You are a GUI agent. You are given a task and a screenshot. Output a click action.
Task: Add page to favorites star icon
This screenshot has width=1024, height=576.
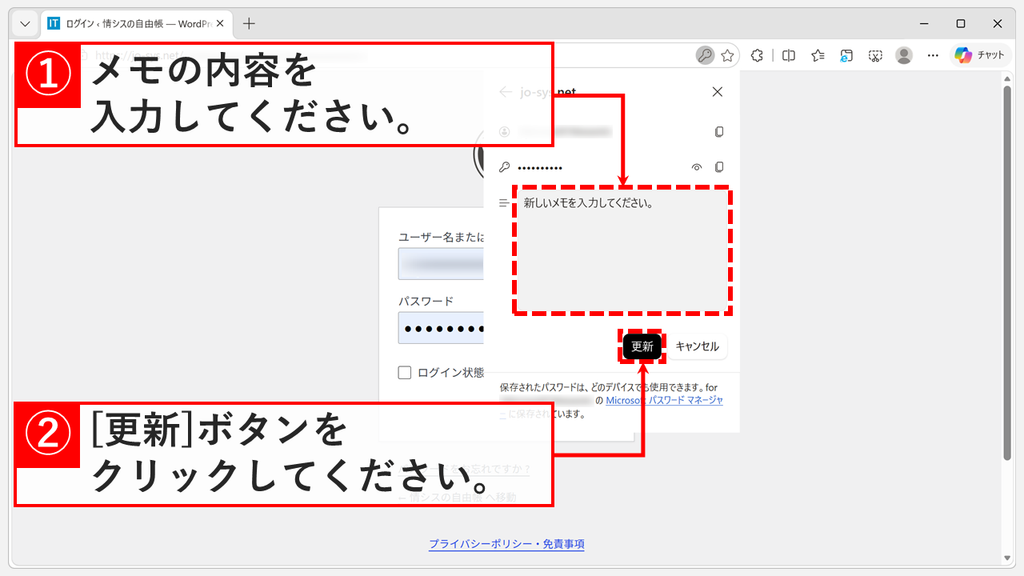(728, 56)
